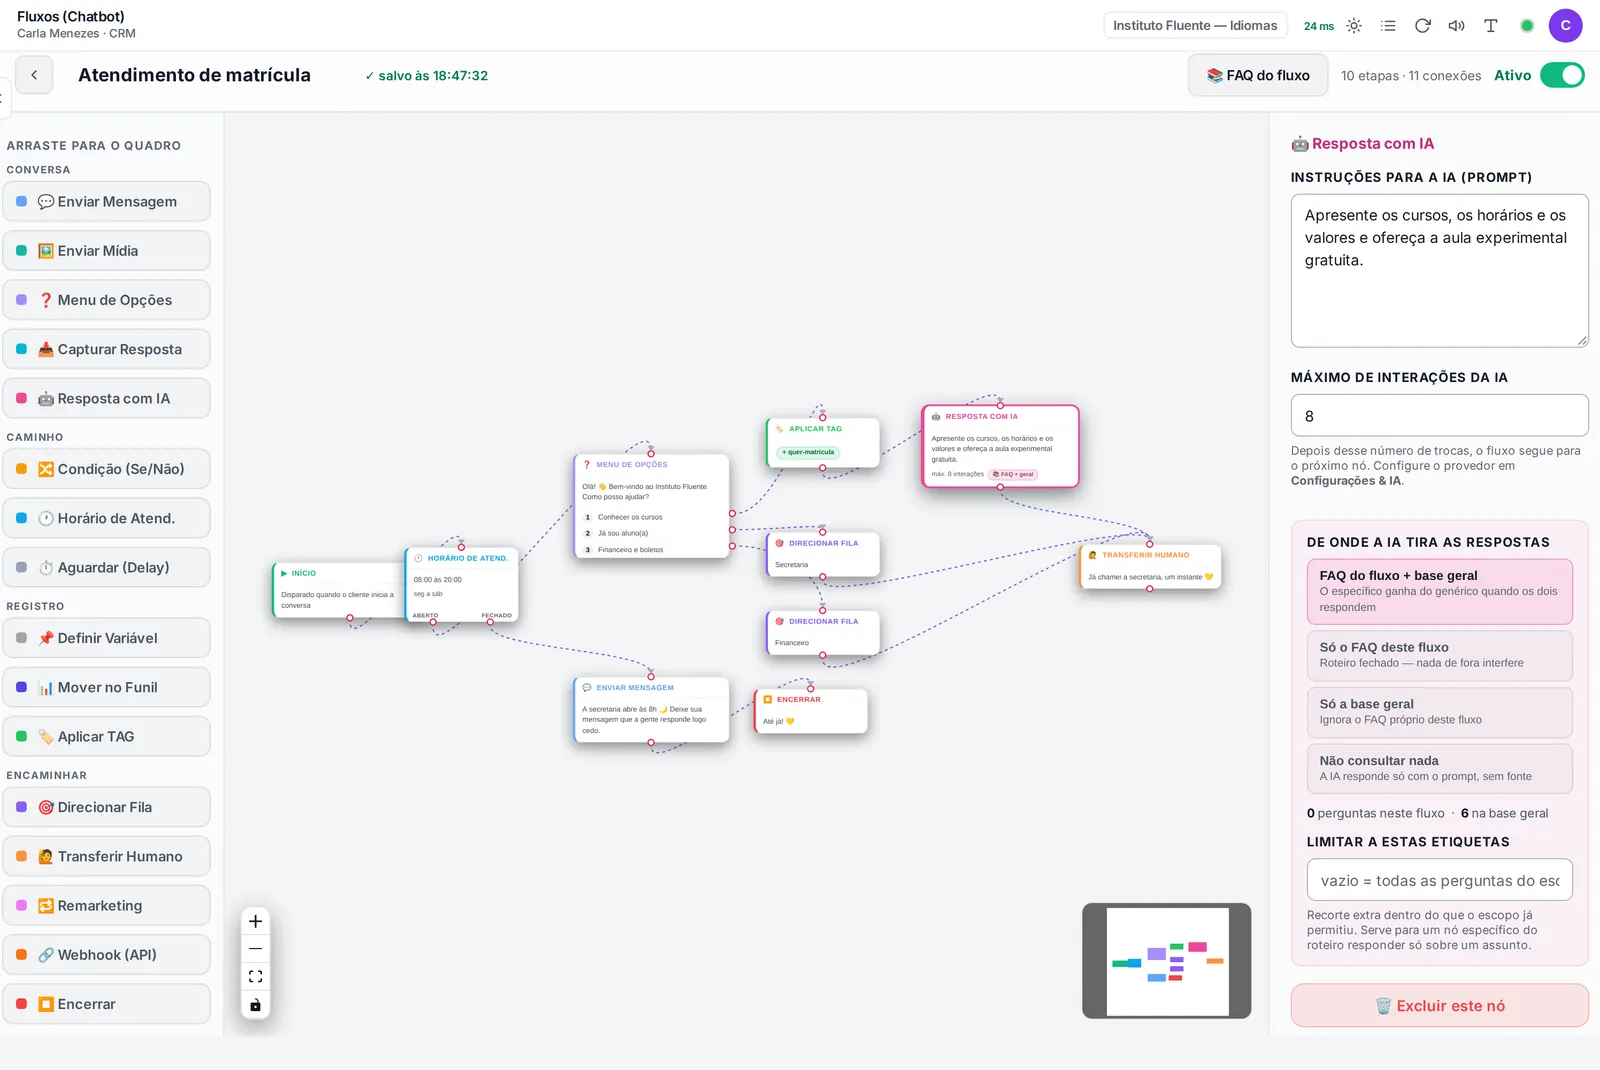The height and width of the screenshot is (1070, 1600).
Task: Toggle the Ativo flow switch
Action: tap(1562, 75)
